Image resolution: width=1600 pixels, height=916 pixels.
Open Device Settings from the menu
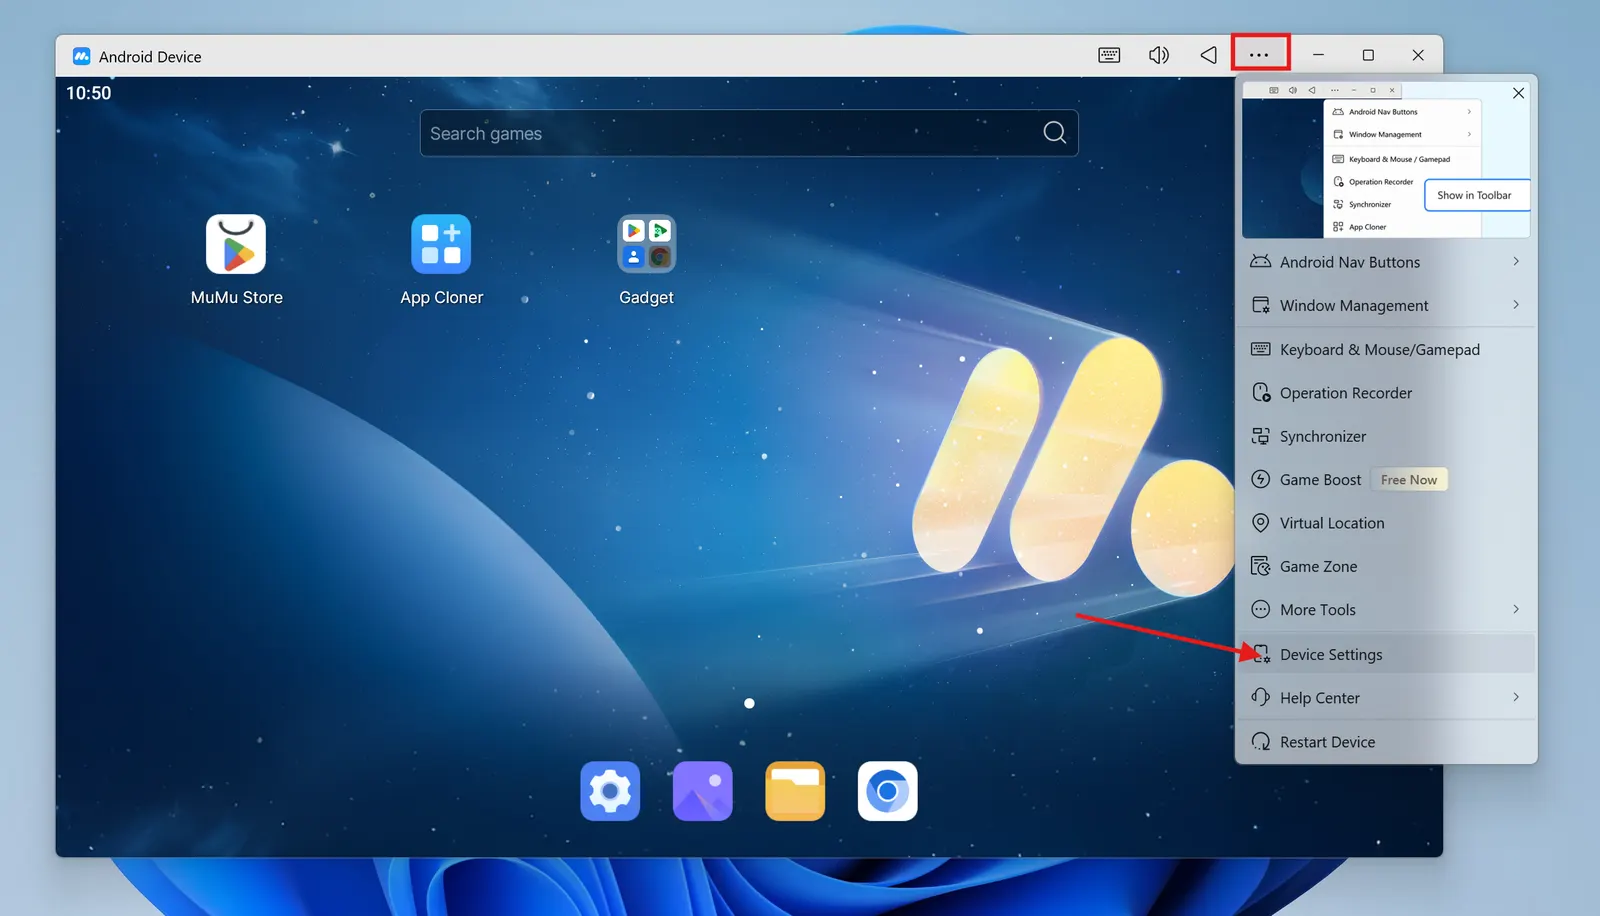1386,654
